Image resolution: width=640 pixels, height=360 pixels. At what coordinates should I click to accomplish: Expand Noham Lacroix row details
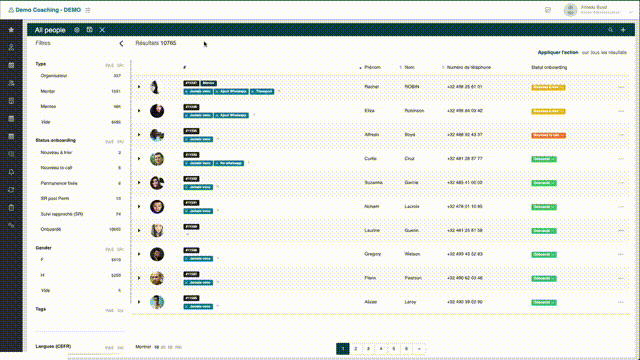point(139,207)
